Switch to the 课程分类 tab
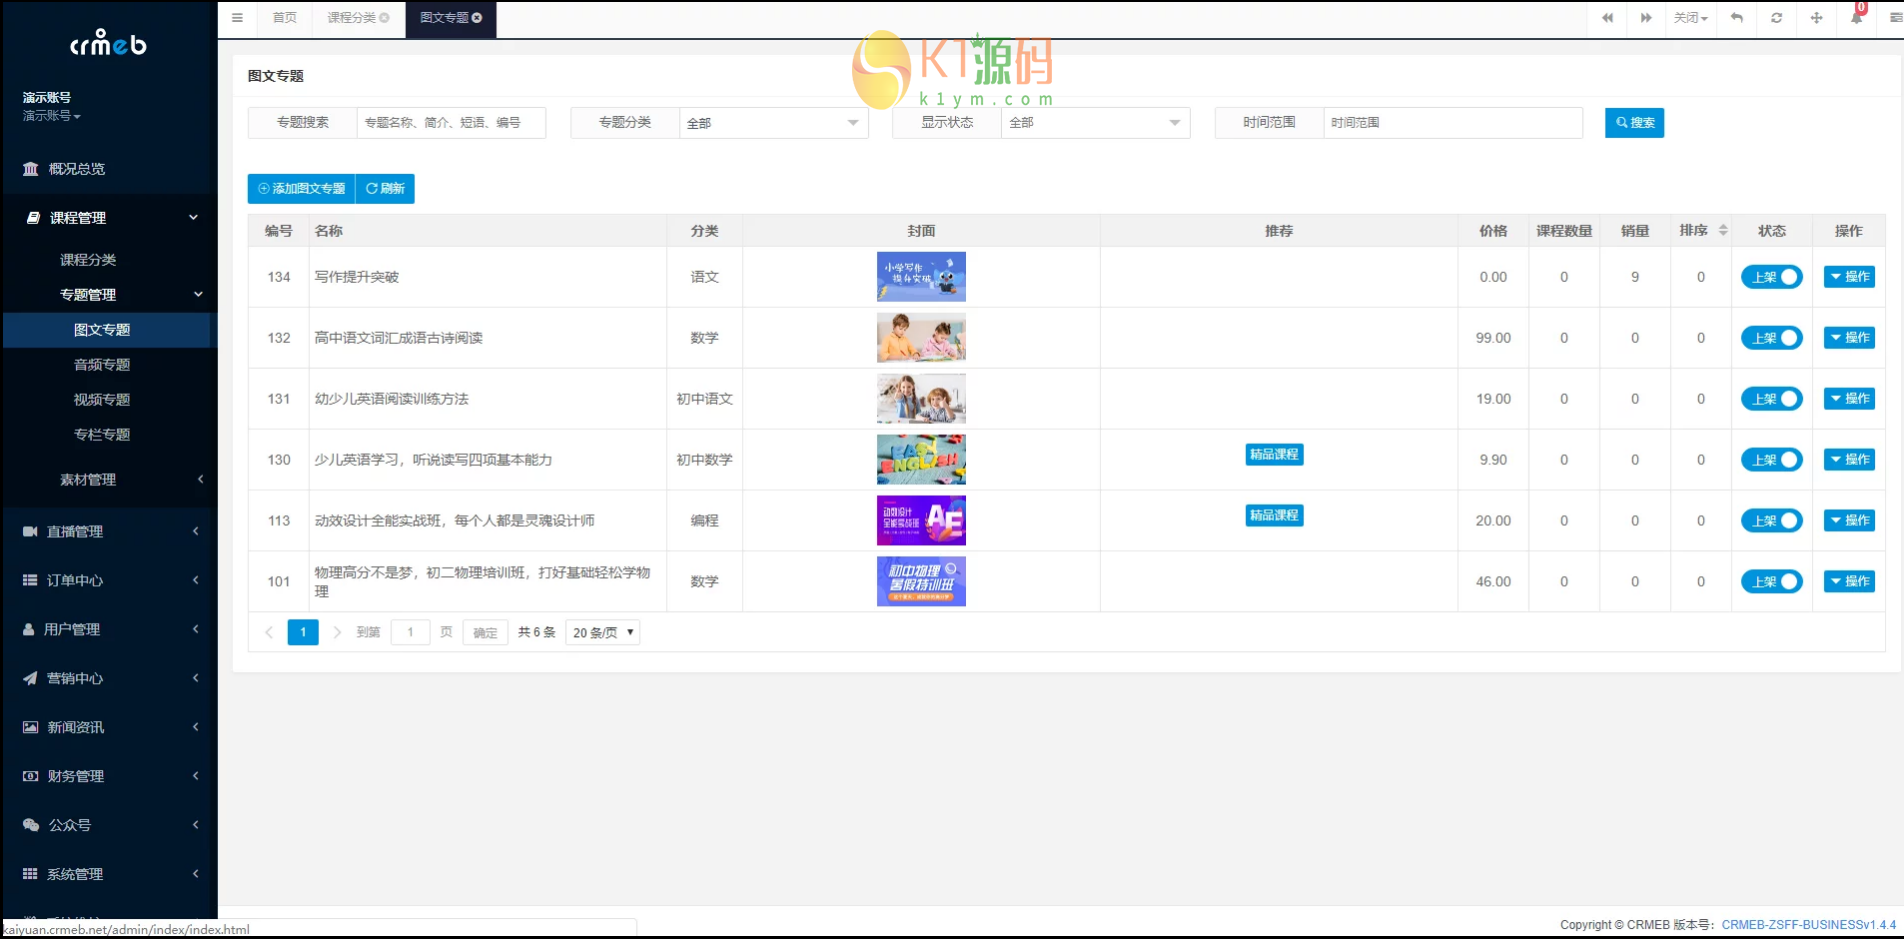 tap(352, 18)
